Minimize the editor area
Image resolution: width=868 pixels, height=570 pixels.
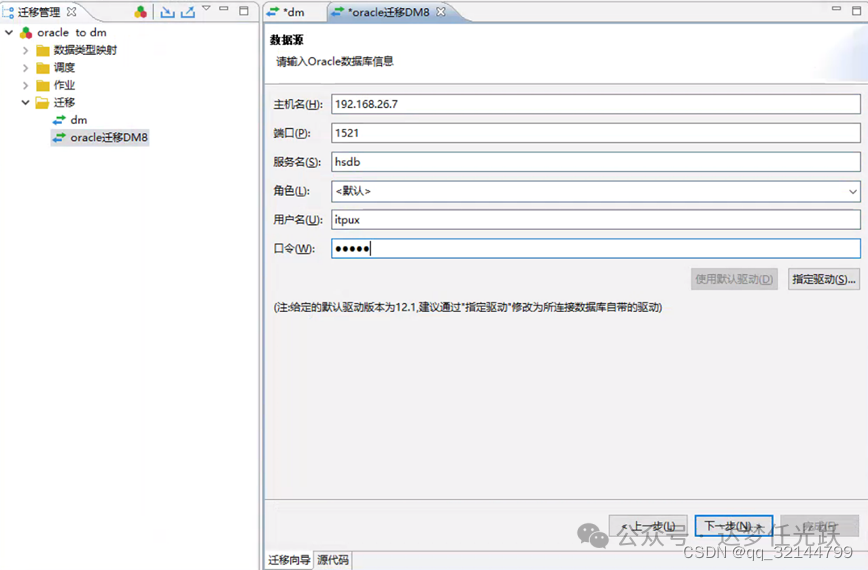[x=836, y=9]
